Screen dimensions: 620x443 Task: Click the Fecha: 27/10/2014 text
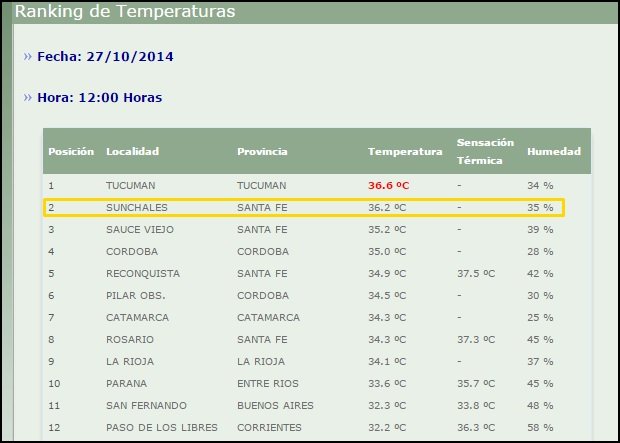point(105,57)
